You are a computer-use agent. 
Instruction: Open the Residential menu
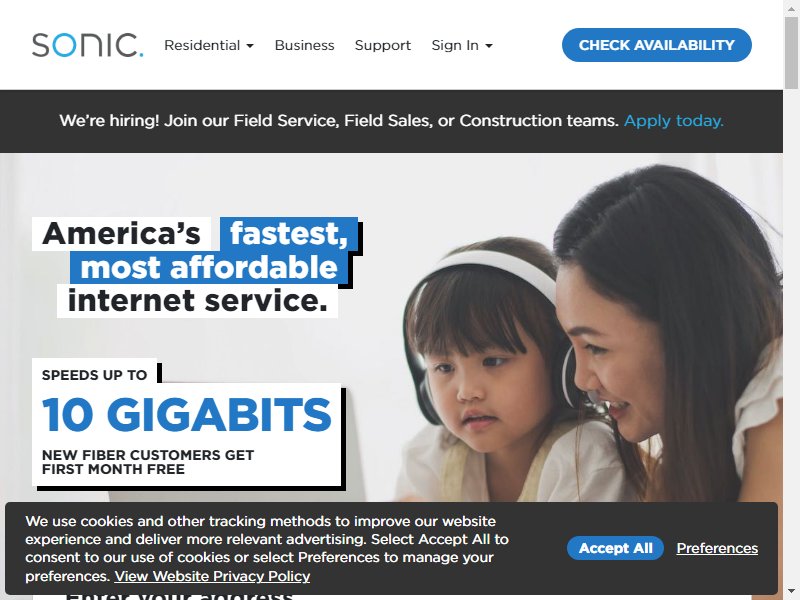tap(209, 45)
